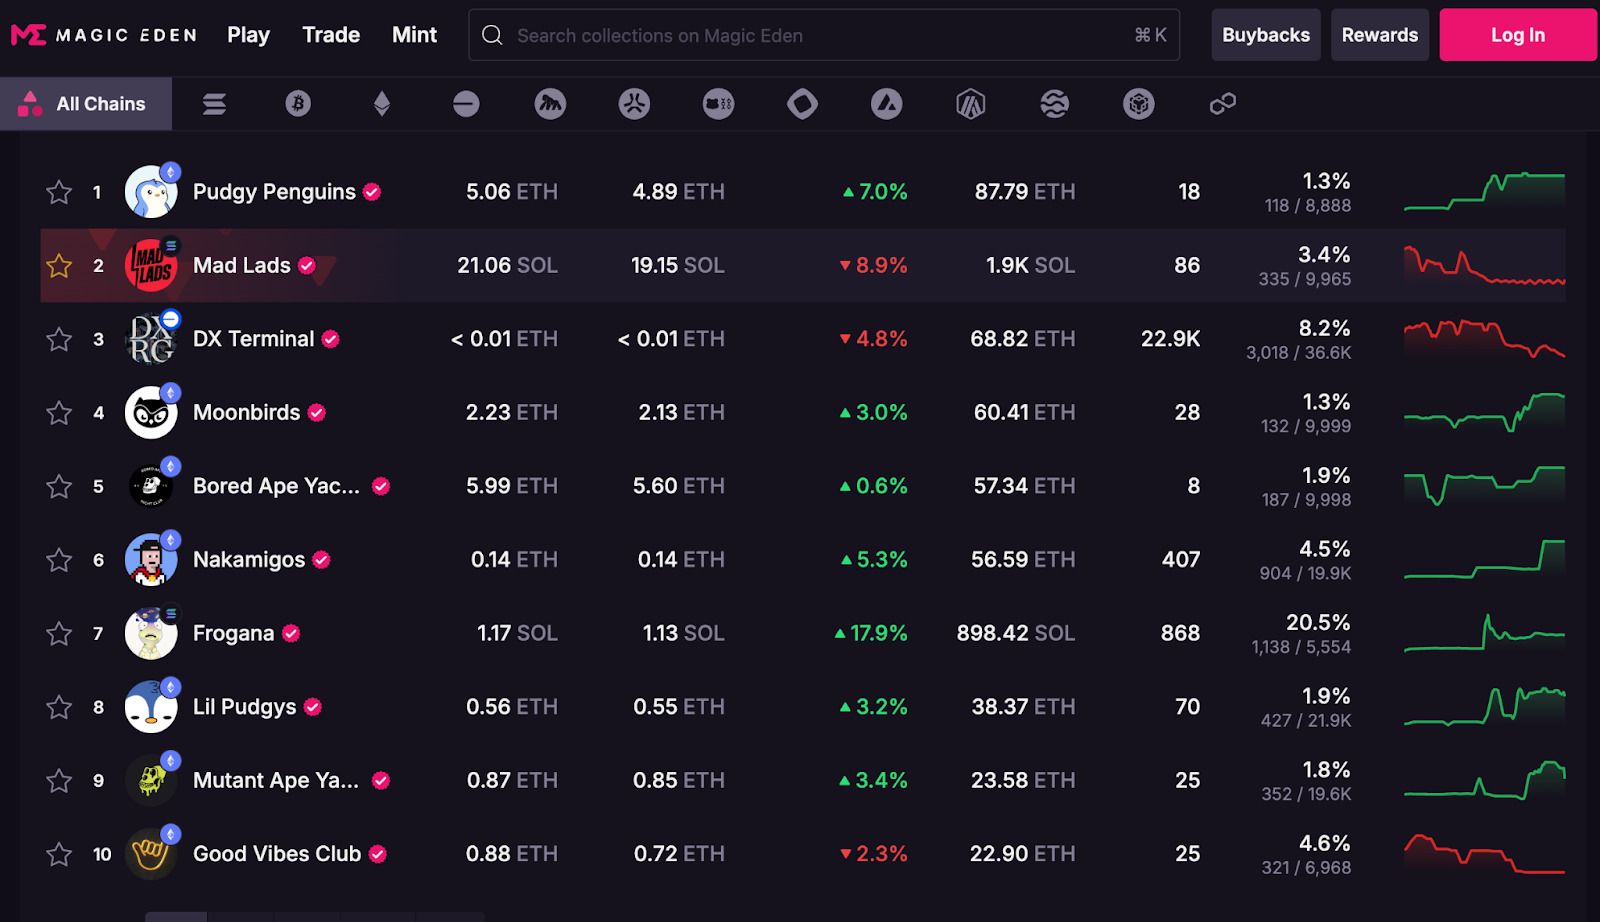Open the Mint menu

pyautogui.click(x=414, y=35)
